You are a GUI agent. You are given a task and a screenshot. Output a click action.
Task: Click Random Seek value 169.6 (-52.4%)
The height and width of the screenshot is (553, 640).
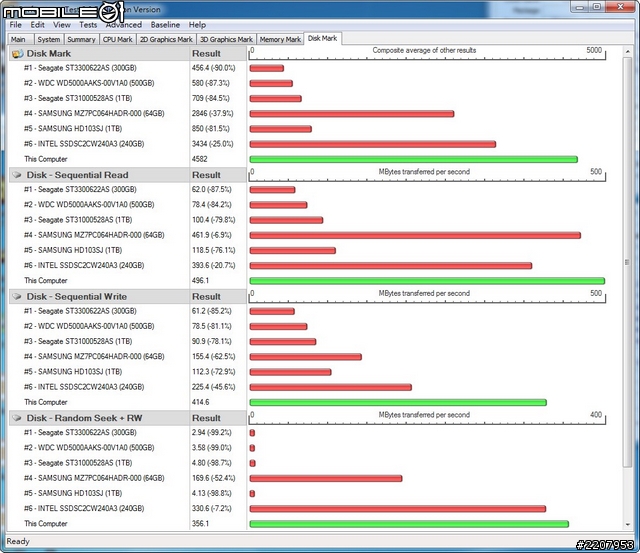(213, 478)
